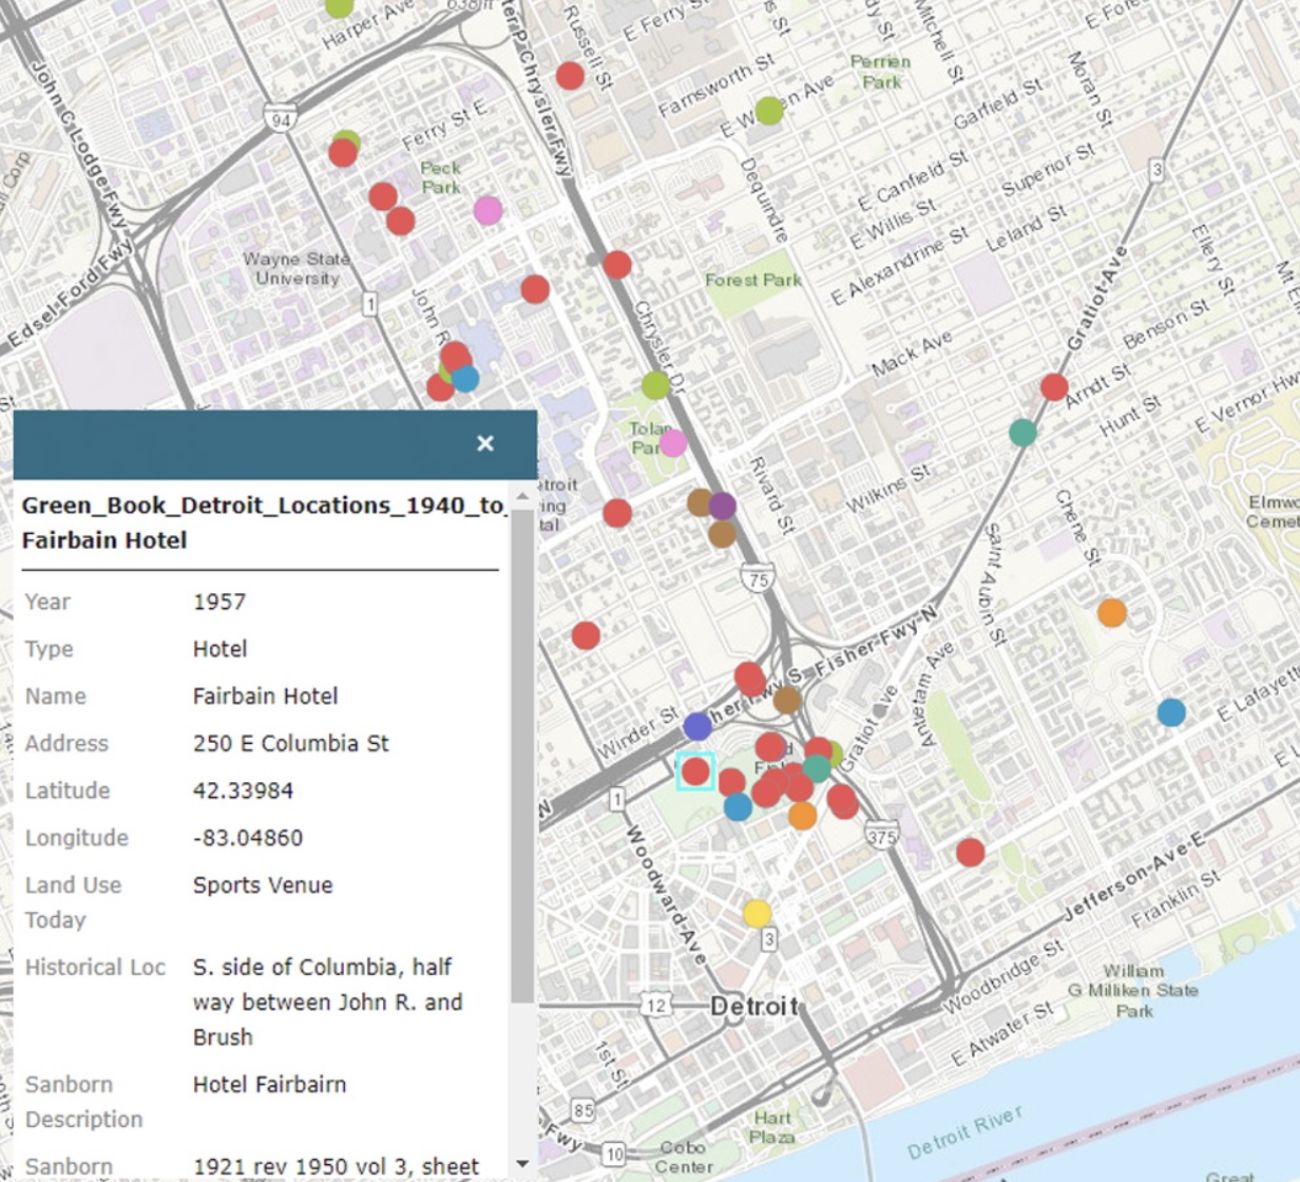The height and width of the screenshot is (1182, 1300).
Task: Select the popup title Fairbain Hotel
Action: point(104,540)
